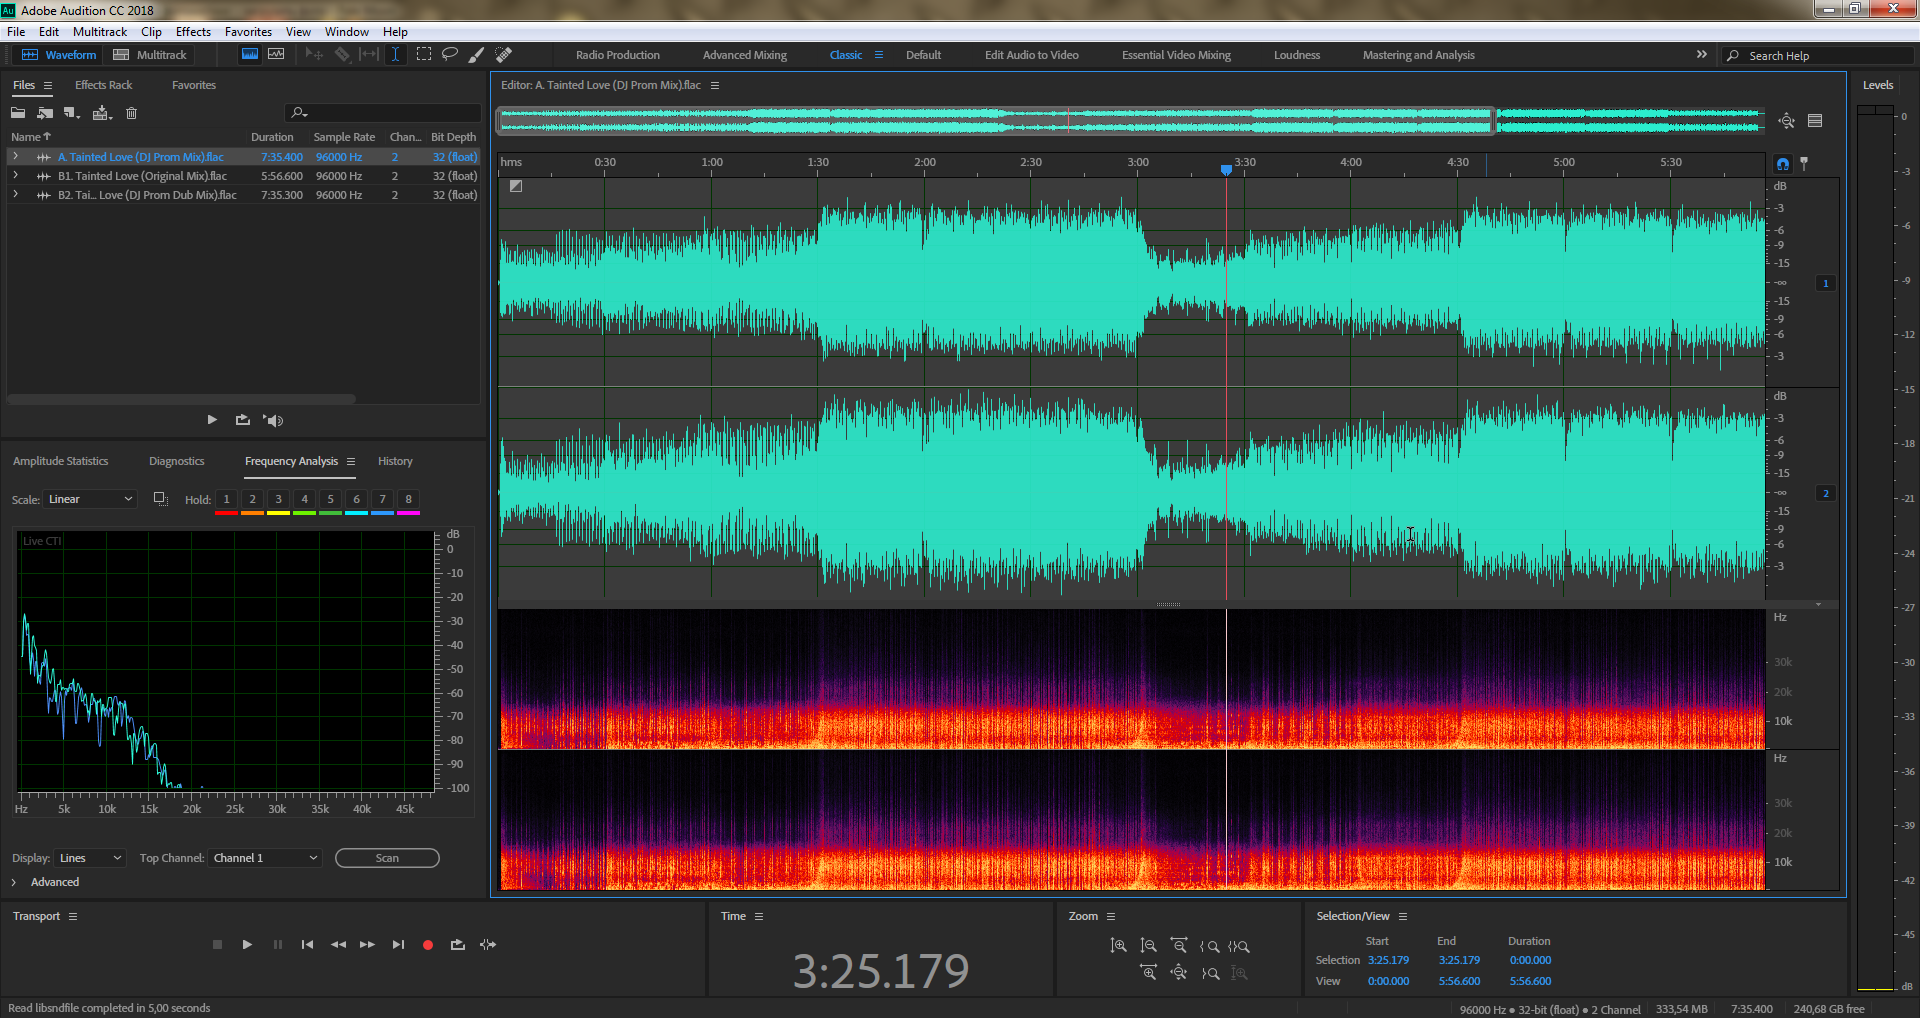
Task: Select the Radio Production workspace
Action: pos(618,55)
